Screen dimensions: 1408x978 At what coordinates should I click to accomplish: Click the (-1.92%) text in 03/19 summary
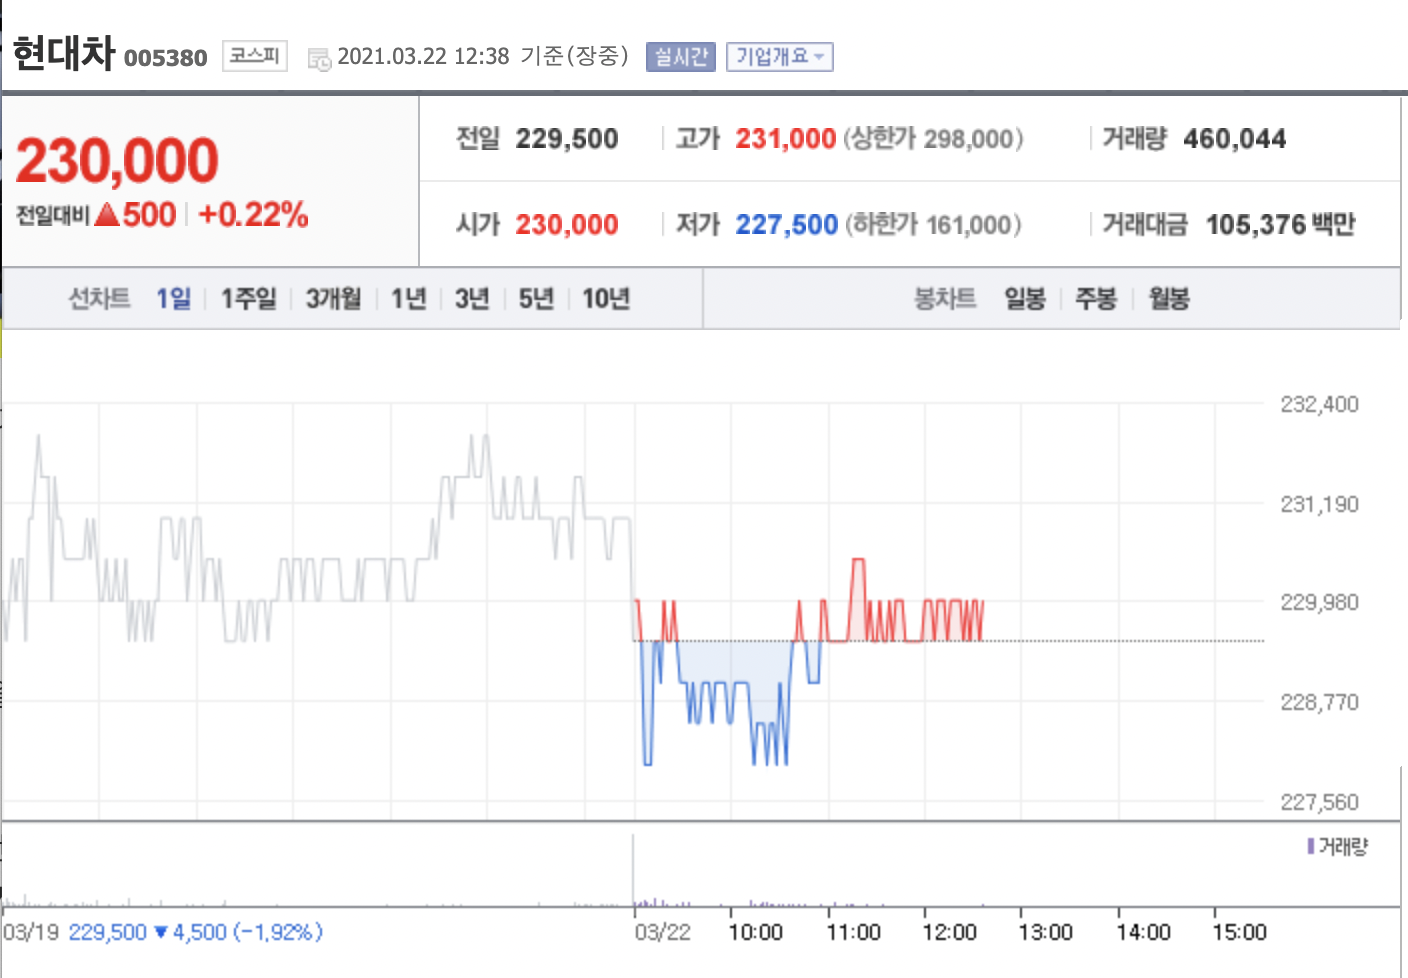coord(278,932)
